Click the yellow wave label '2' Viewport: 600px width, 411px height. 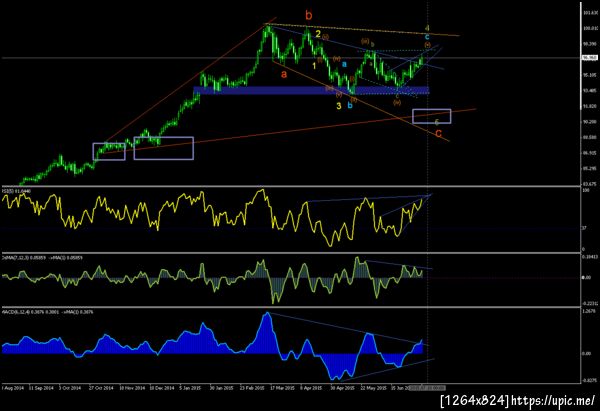[x=318, y=34]
